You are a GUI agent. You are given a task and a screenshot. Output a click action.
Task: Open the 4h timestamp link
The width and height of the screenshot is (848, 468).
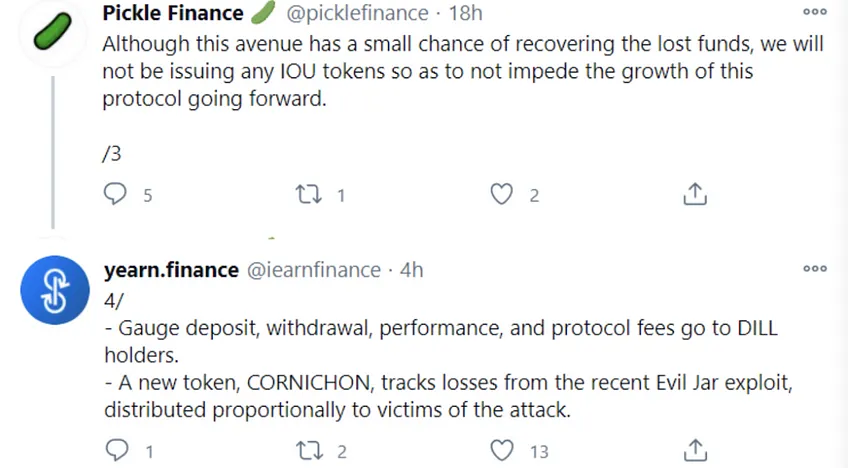(412, 269)
